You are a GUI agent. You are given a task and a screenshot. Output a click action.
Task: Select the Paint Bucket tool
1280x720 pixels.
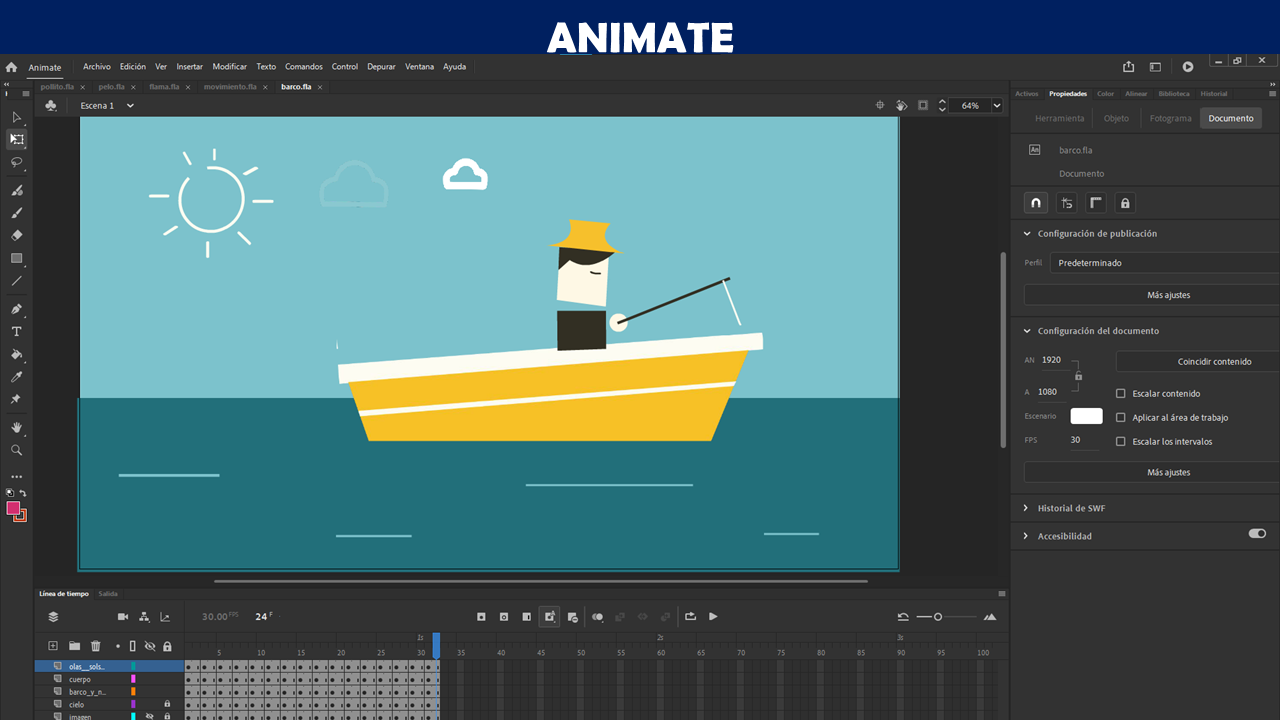click(x=16, y=354)
